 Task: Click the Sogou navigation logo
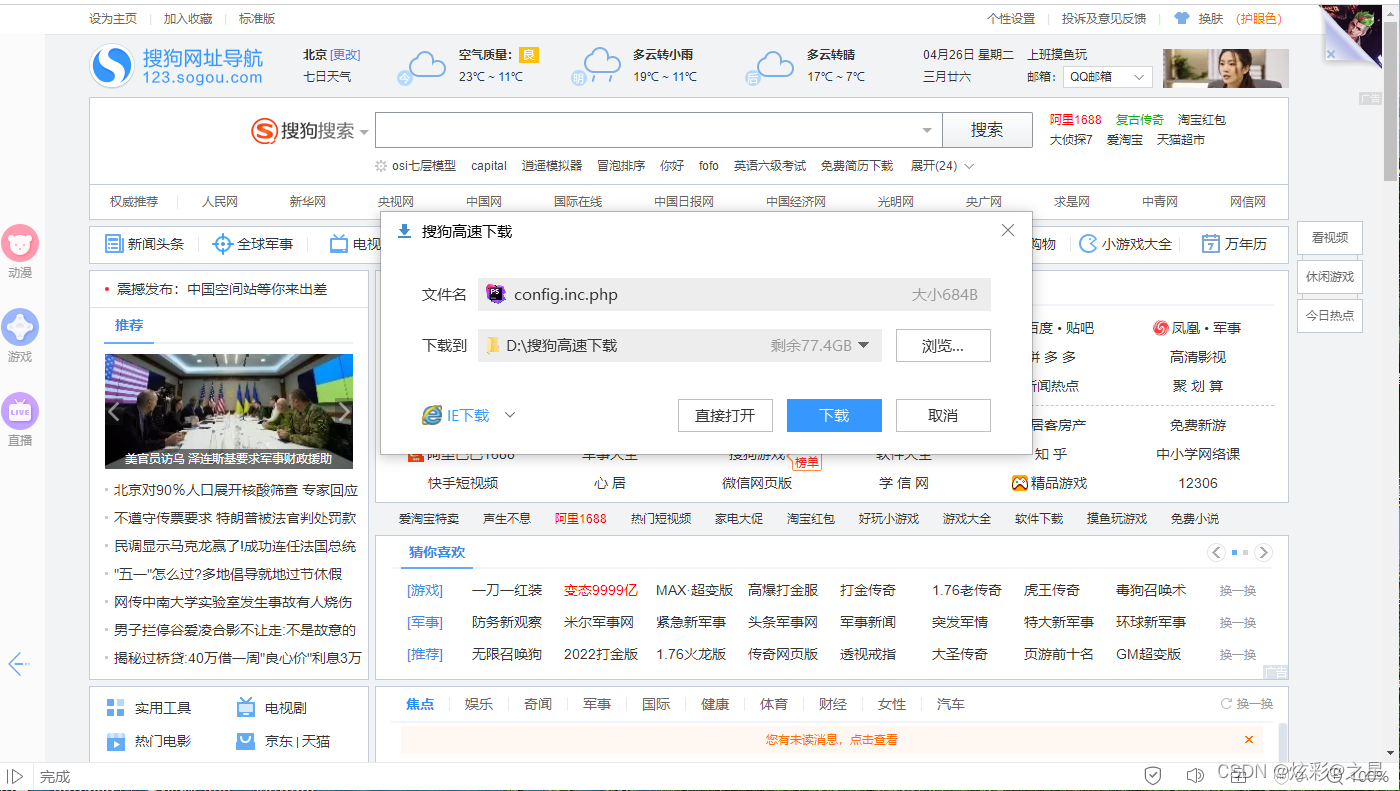[177, 66]
